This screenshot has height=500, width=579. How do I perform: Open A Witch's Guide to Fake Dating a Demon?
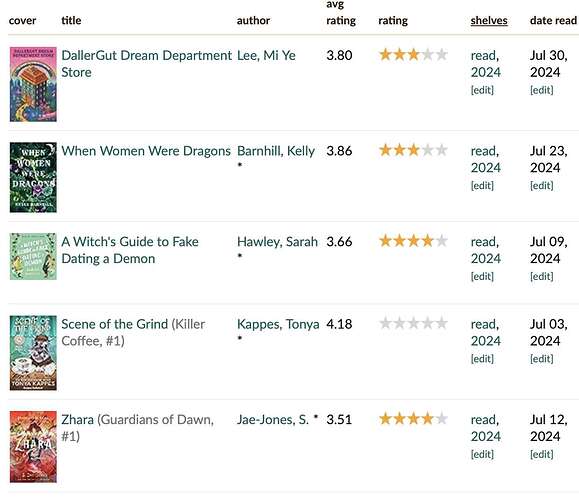point(130,250)
